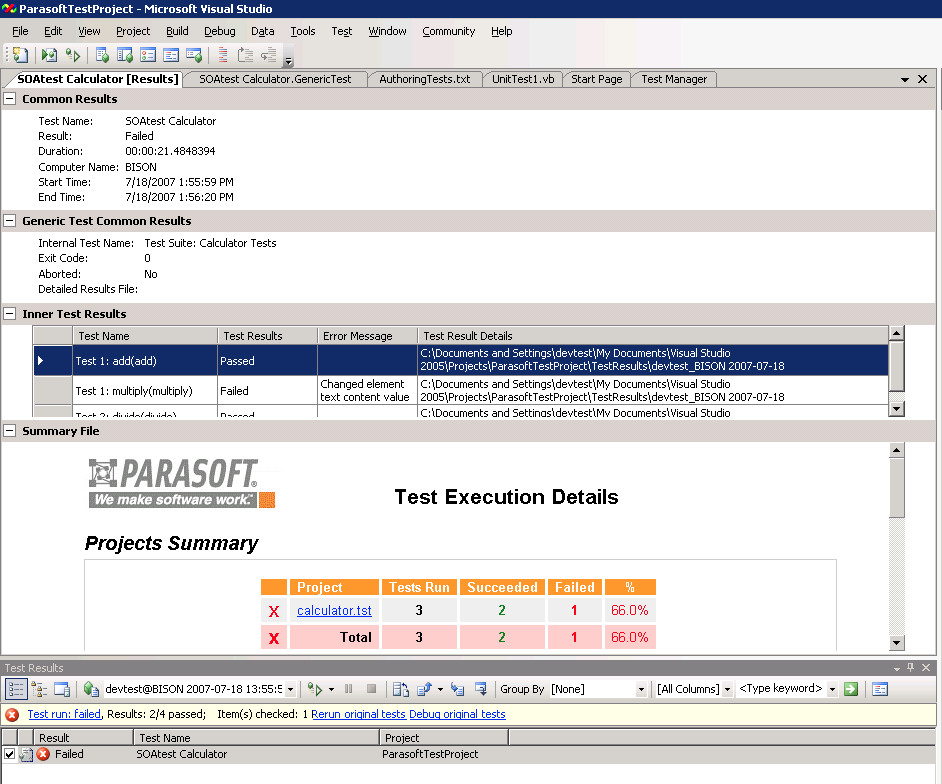Open the Code Coverage Results window icon
This screenshot has width=942, height=784.
coord(171,55)
